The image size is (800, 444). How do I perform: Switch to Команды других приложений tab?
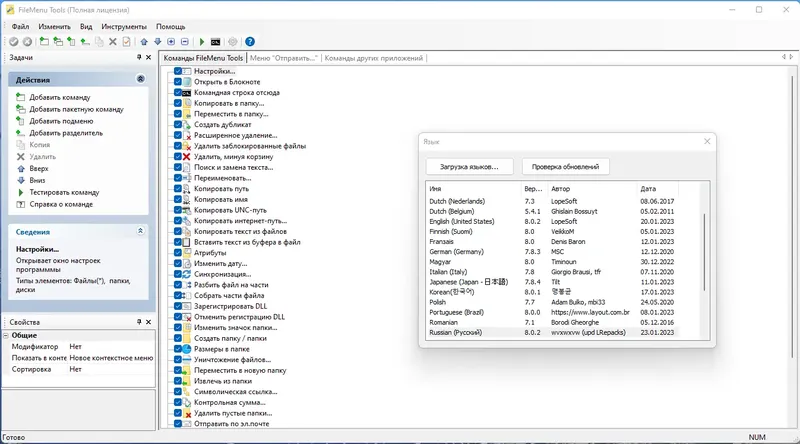tap(373, 58)
